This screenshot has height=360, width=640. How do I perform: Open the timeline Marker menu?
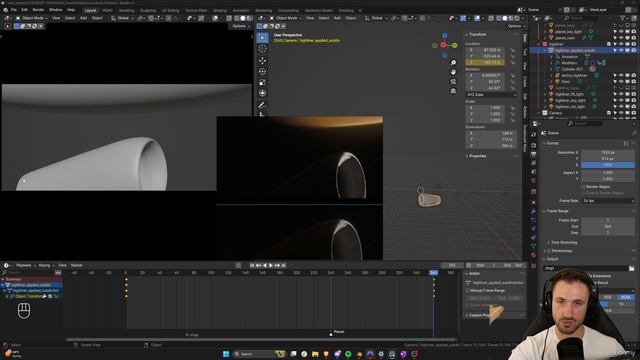[77, 265]
